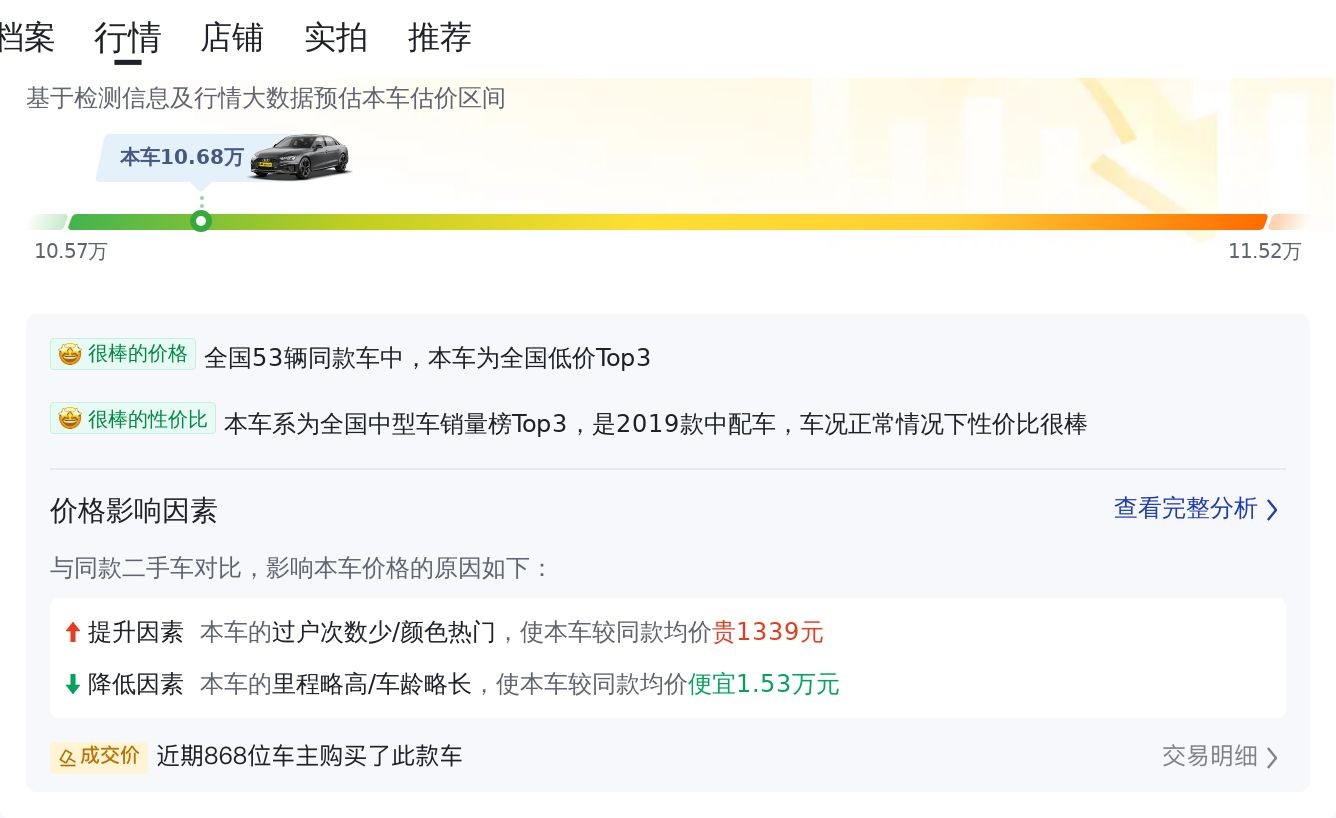Open the 实拍 tab
This screenshot has width=1336, height=818.
pyautogui.click(x=336, y=38)
